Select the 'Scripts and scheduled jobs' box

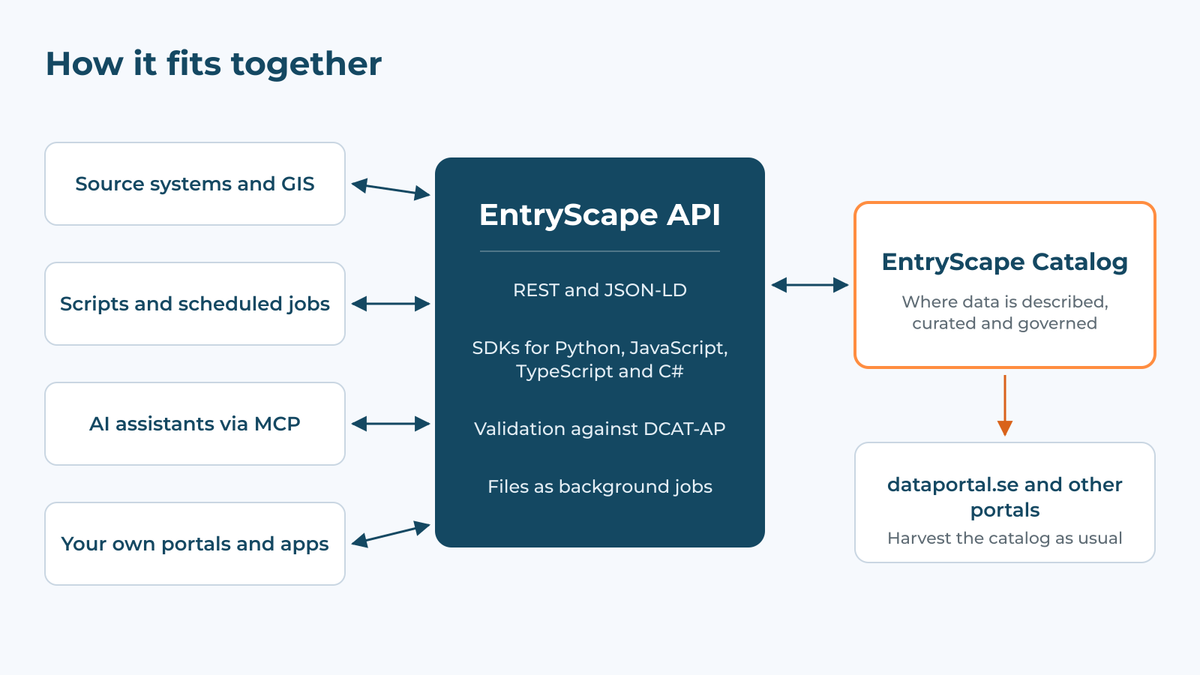195,304
